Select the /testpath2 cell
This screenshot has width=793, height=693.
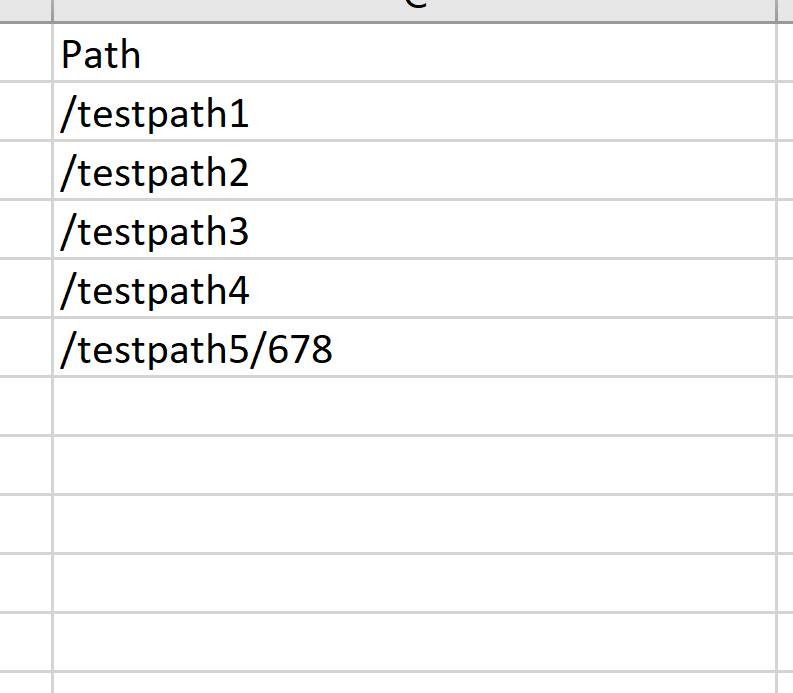tap(414, 170)
